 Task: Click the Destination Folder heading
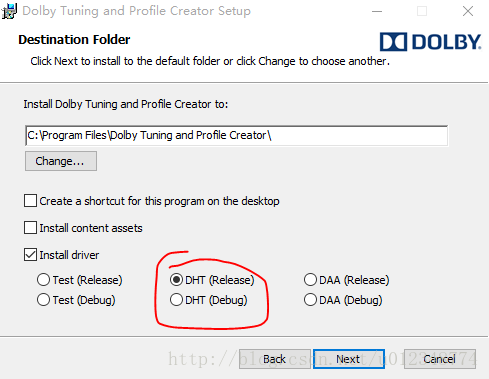click(74, 40)
